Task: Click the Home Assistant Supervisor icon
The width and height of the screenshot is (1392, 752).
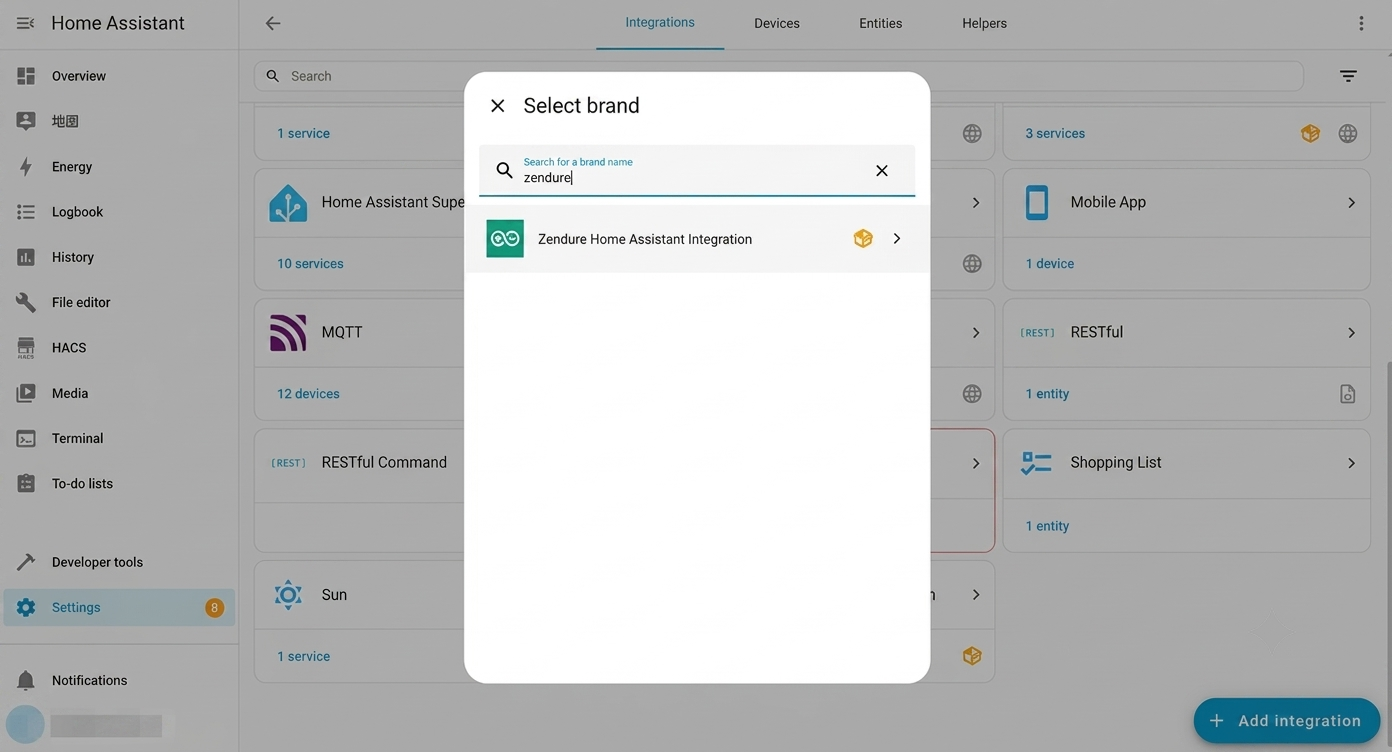Action: 288,203
